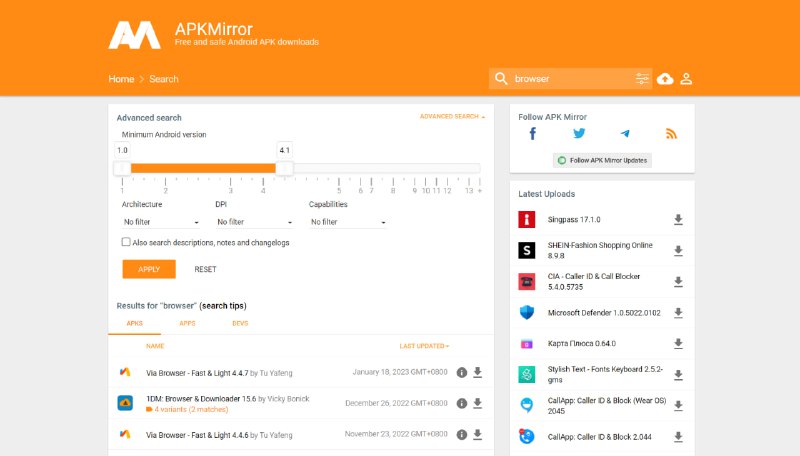Open Singpass 17.1.0 entry
This screenshot has width=800, height=456.
[x=574, y=219]
